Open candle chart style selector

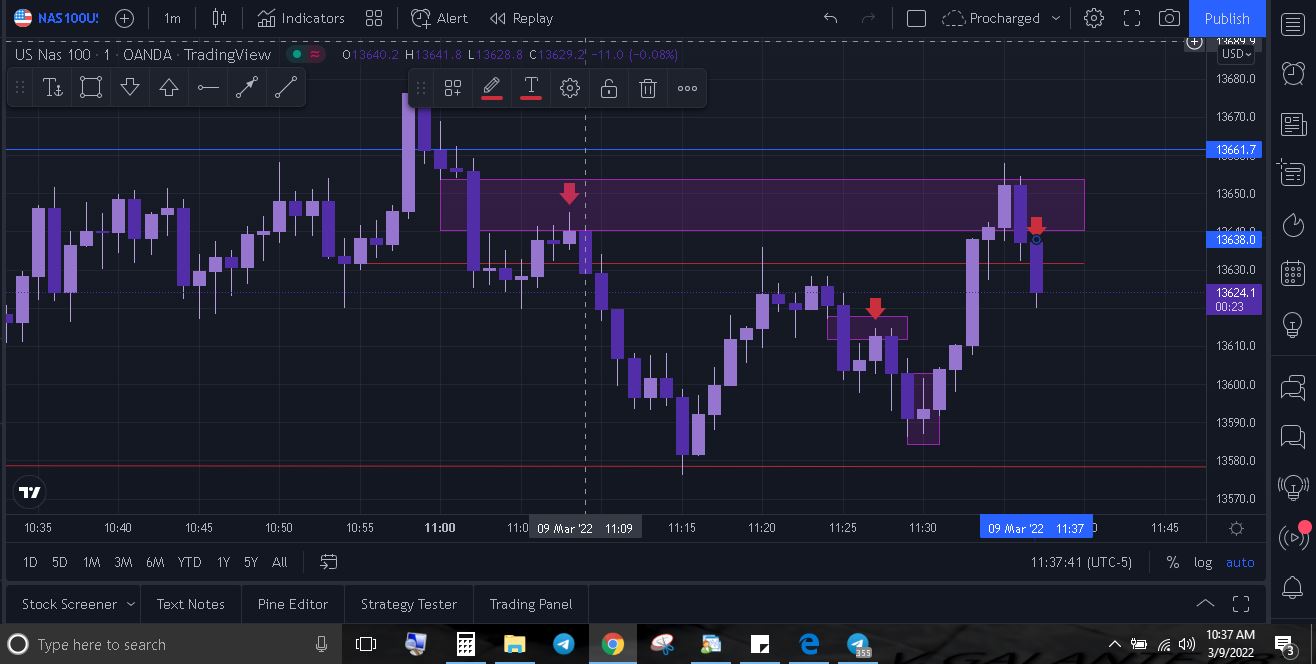click(219, 18)
